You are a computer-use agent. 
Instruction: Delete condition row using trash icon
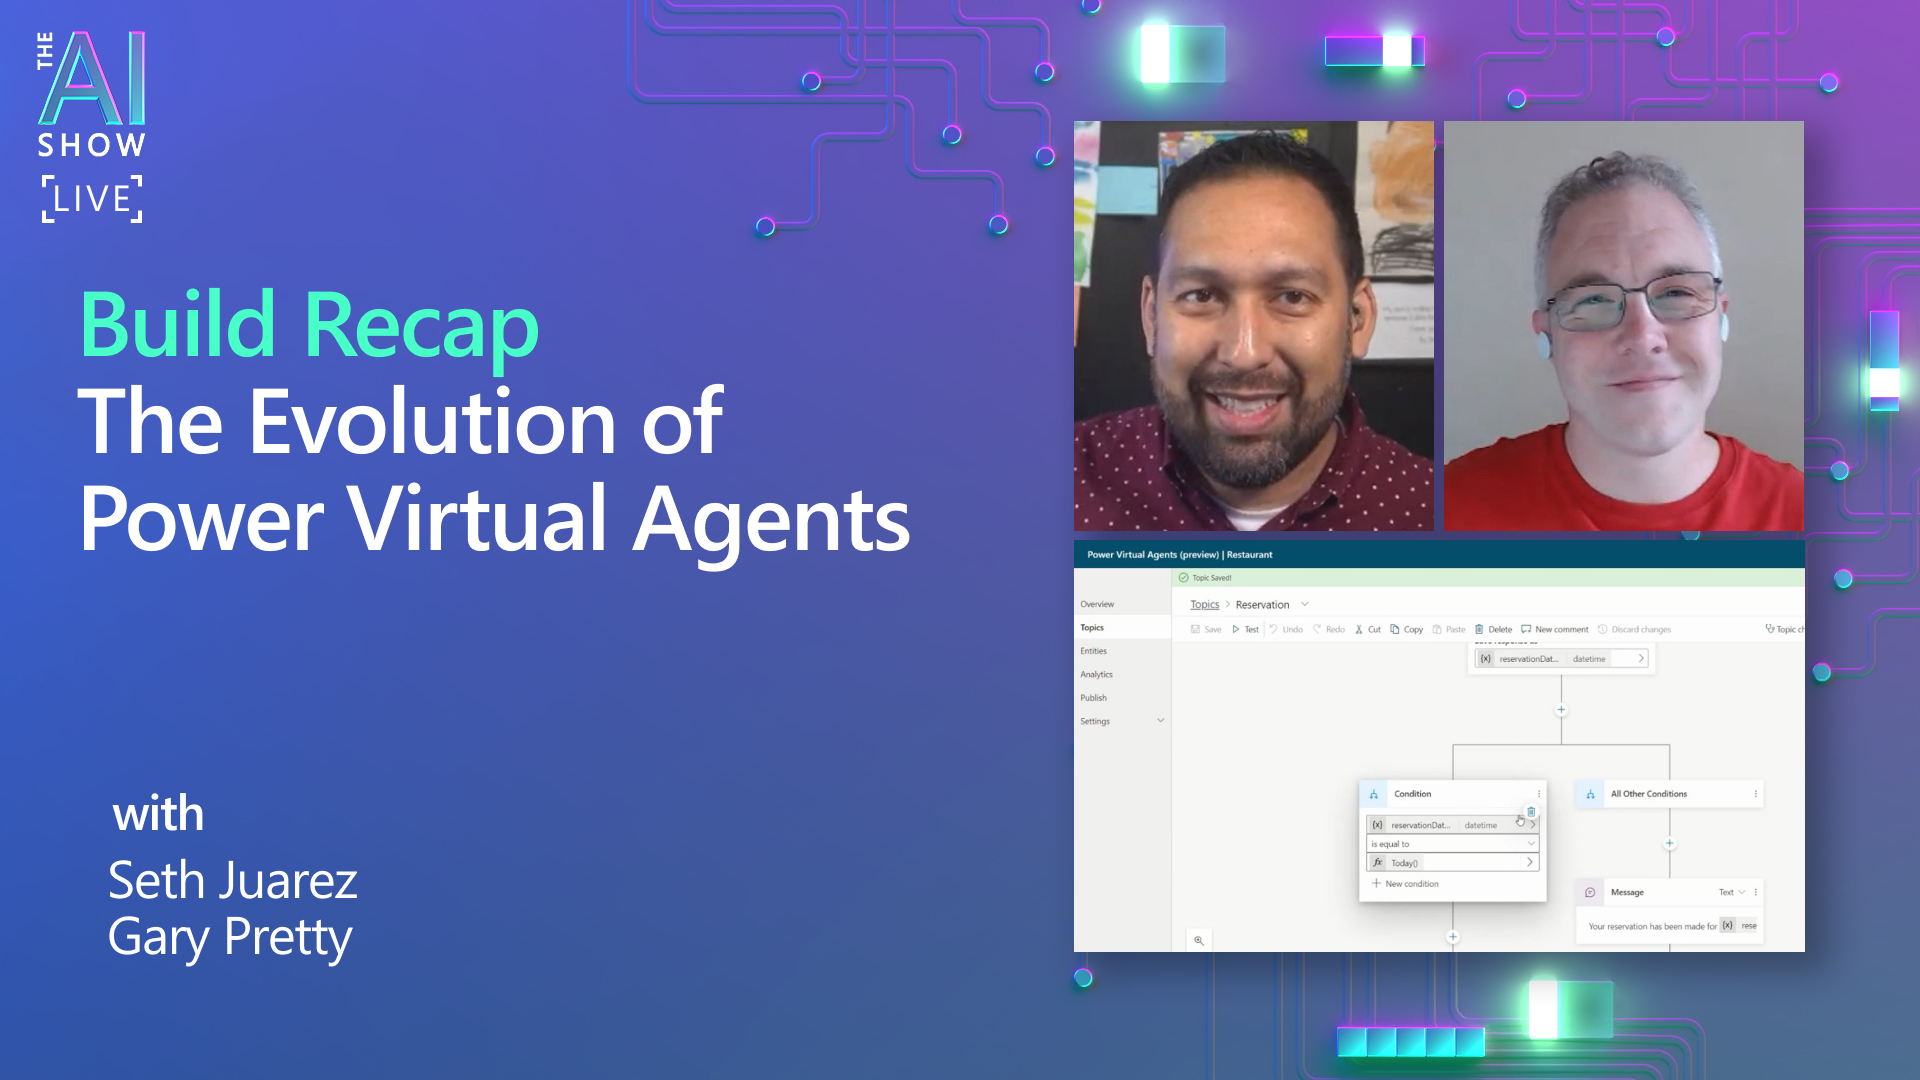pyautogui.click(x=1531, y=811)
